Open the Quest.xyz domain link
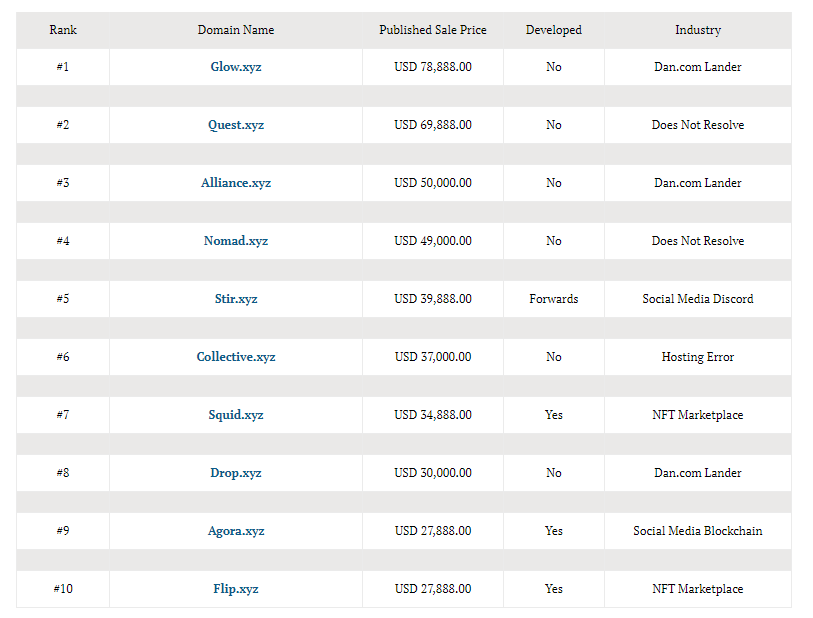The width and height of the screenshot is (813, 618). click(x=235, y=125)
